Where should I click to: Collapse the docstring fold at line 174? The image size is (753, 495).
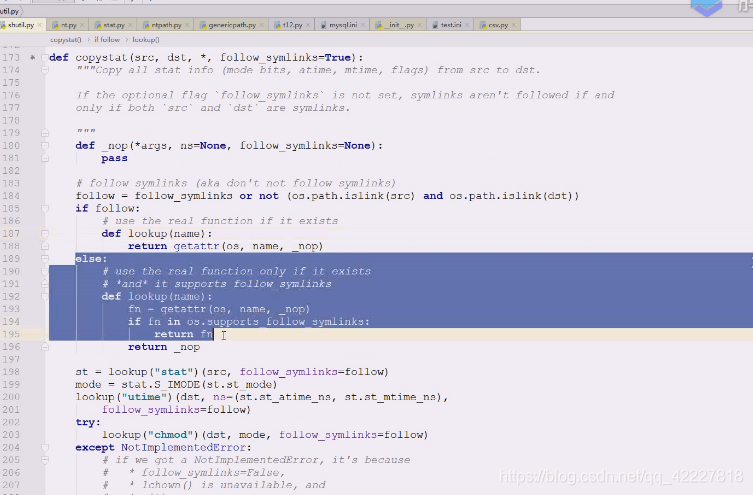click(45, 70)
